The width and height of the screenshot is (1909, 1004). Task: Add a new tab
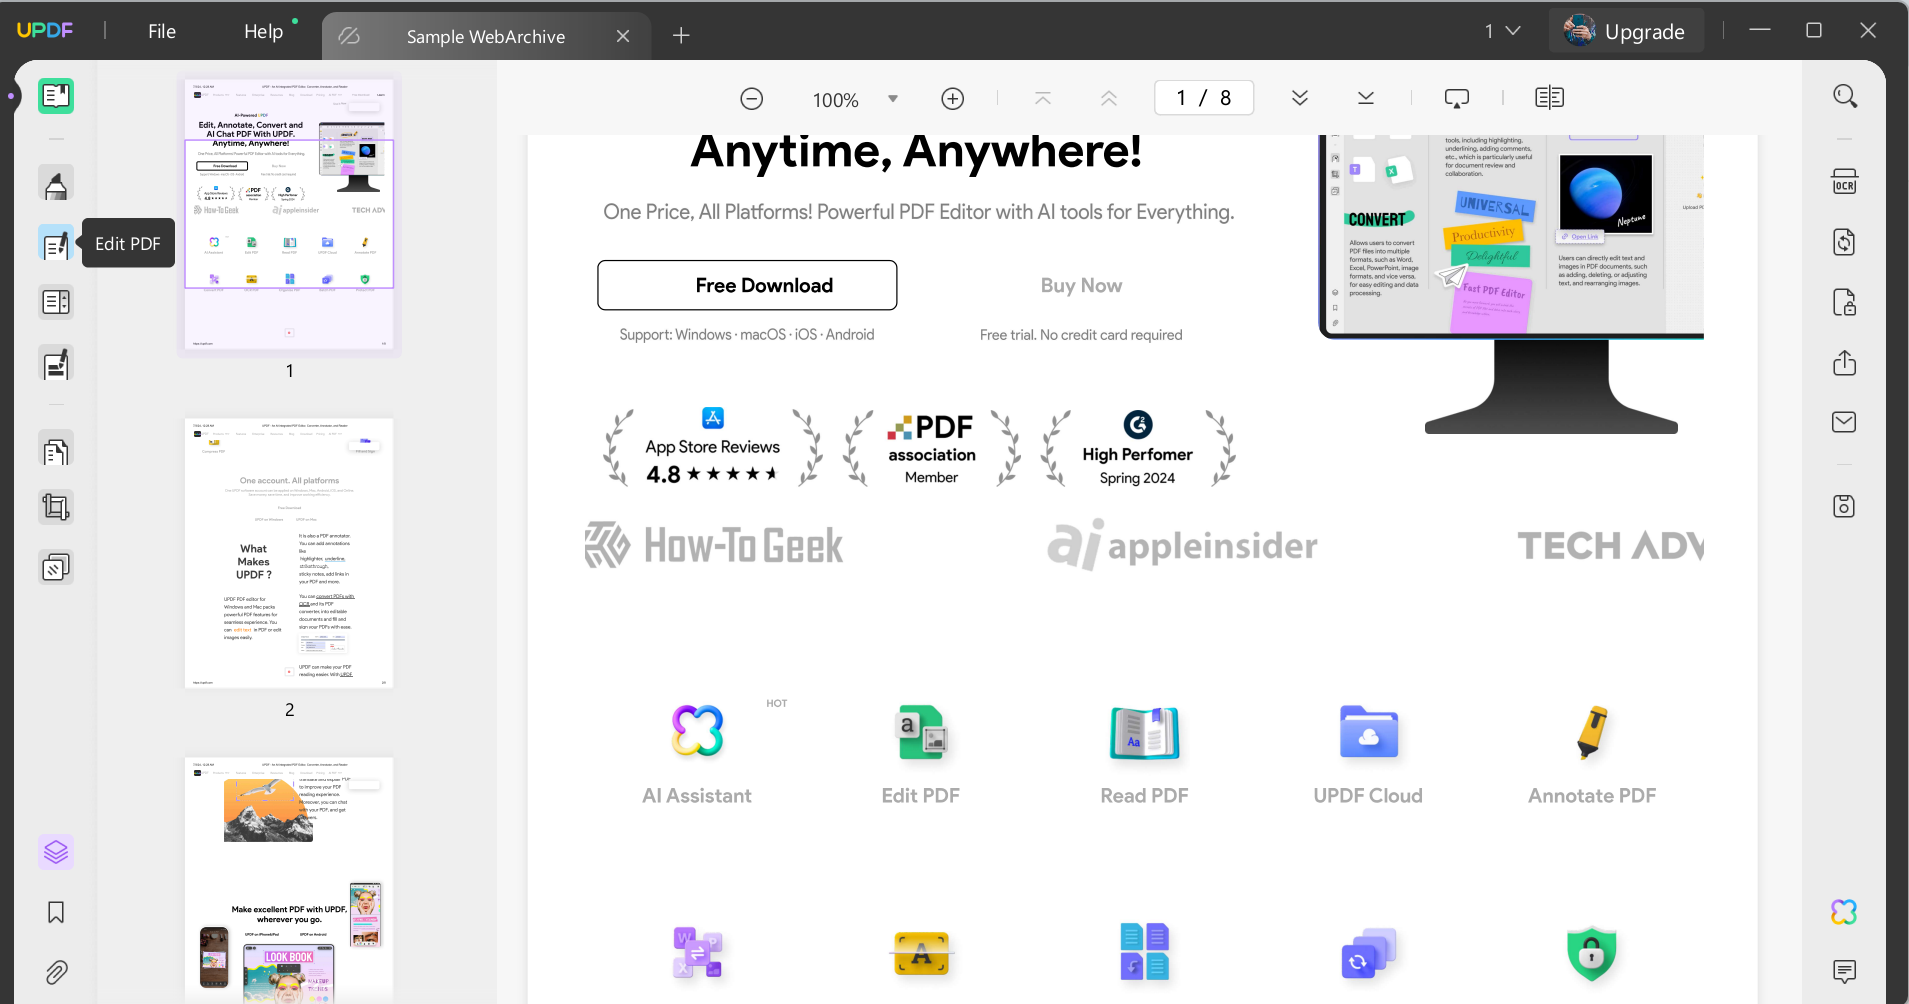[x=681, y=36]
